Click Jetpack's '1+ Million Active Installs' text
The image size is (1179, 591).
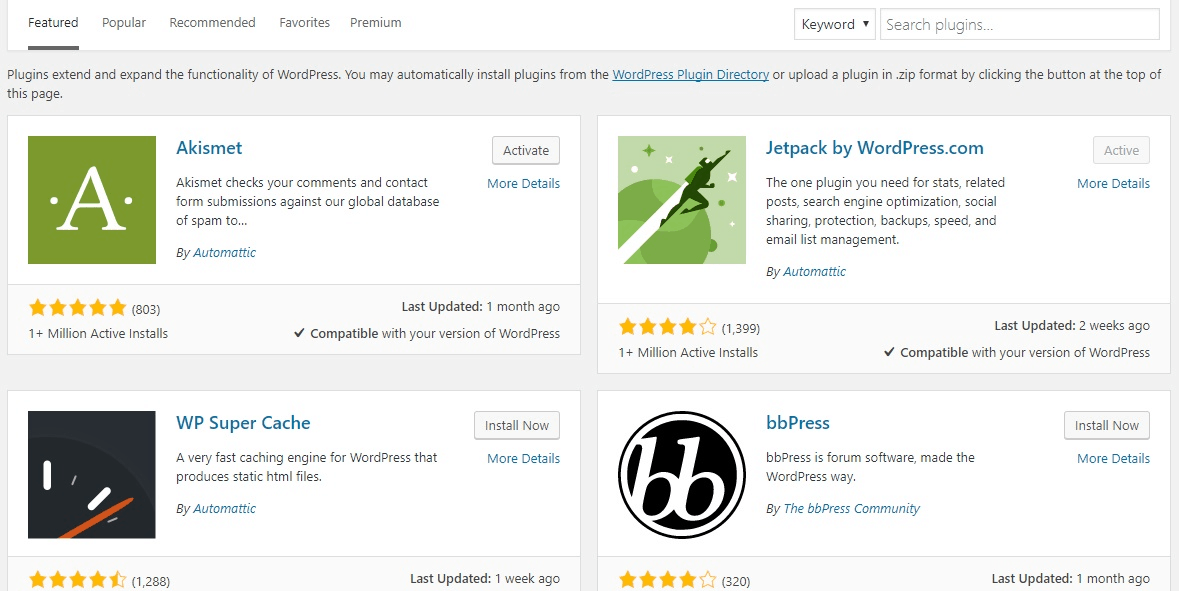tap(689, 352)
